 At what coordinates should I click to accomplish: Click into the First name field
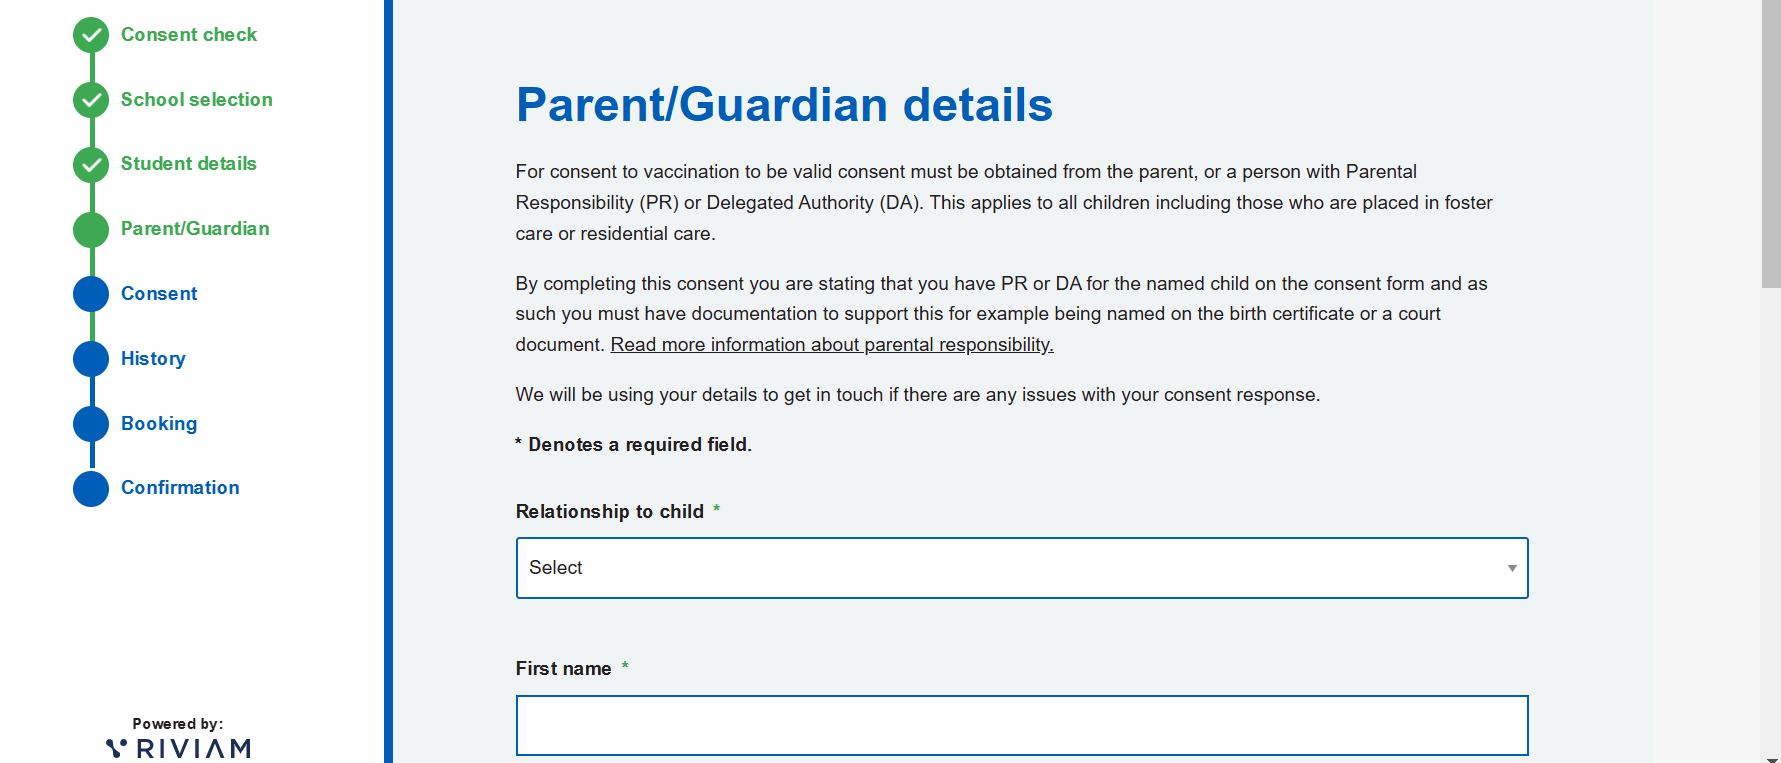coord(1021,726)
